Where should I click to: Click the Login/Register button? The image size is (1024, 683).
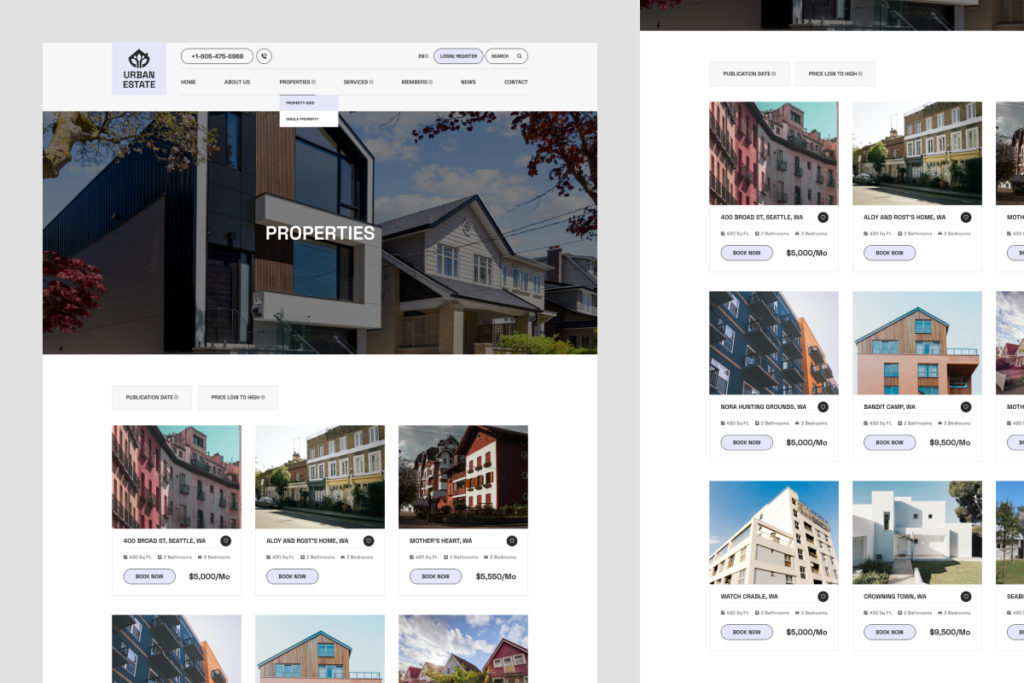[458, 56]
